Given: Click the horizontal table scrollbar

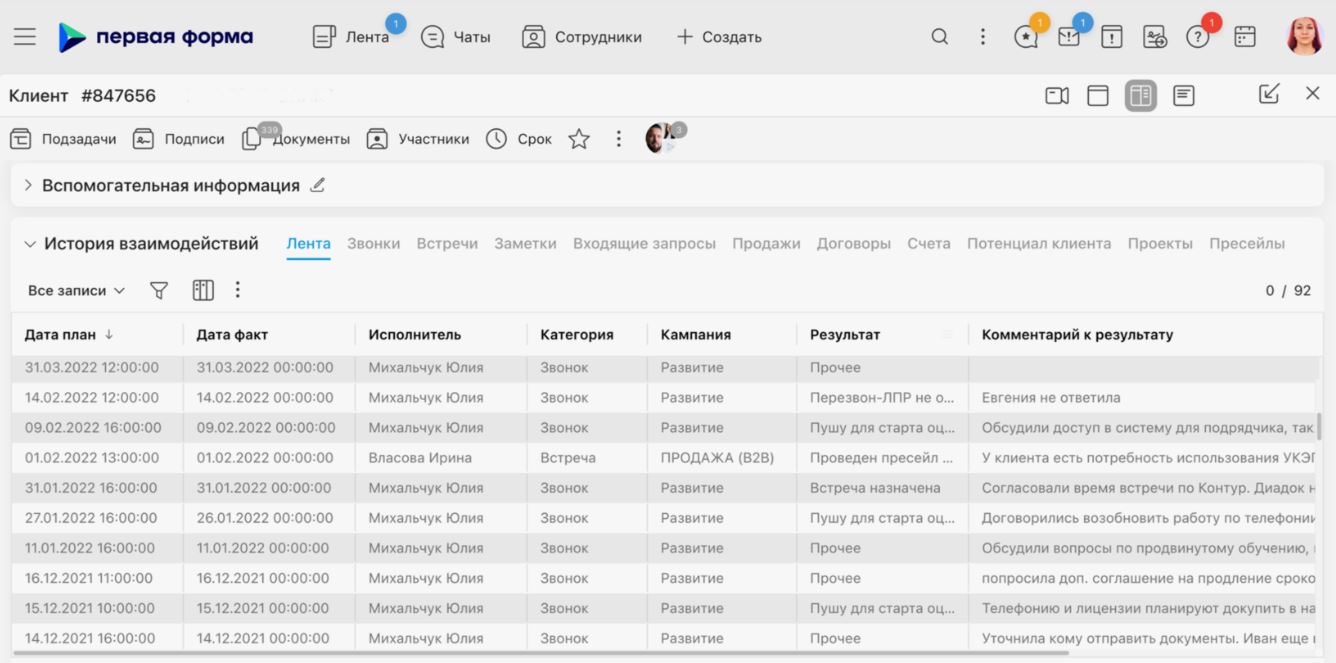Looking at the screenshot, I should [x=541, y=654].
